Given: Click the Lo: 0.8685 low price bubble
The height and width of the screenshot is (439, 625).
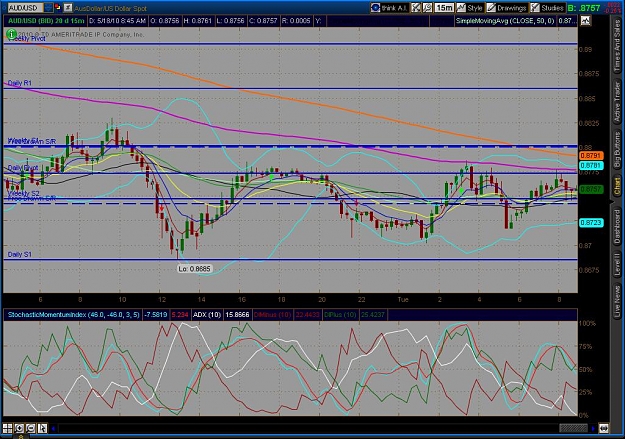Looking at the screenshot, I should point(194,269).
